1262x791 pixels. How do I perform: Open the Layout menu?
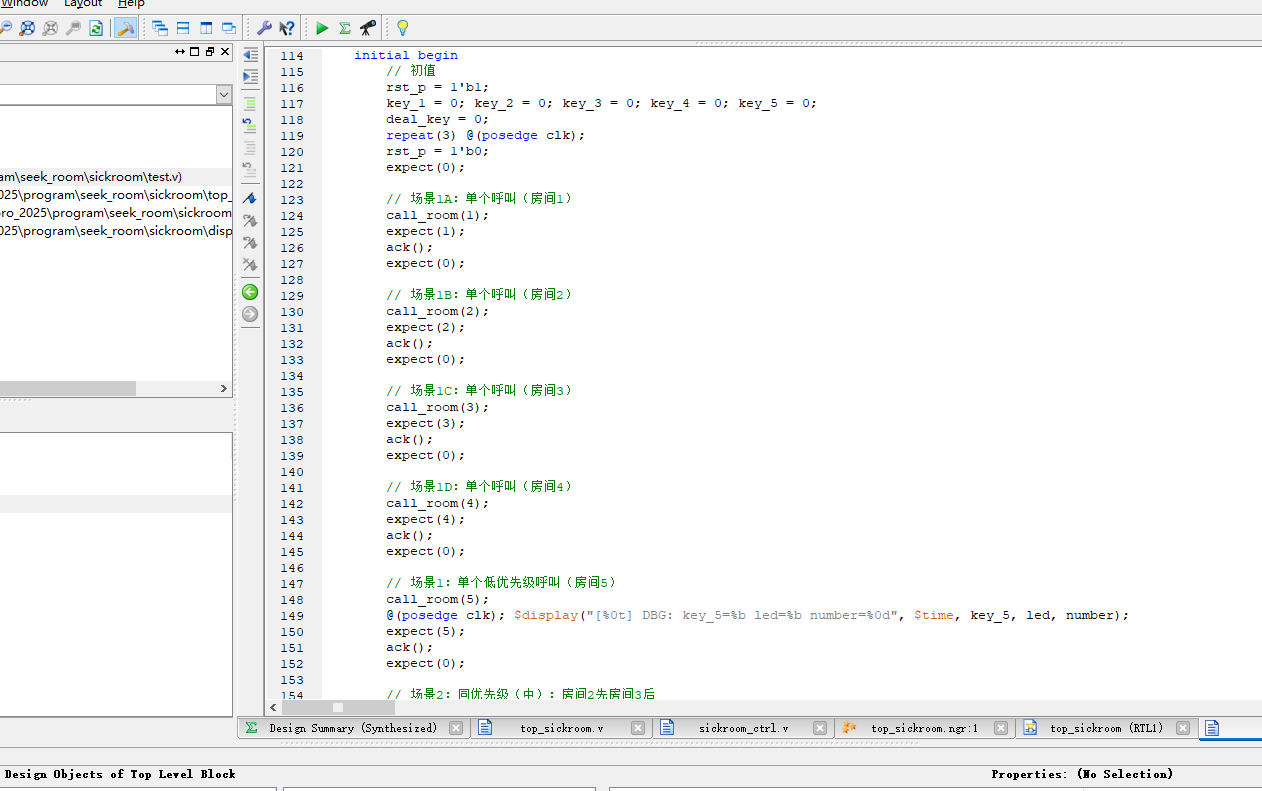pos(83,4)
